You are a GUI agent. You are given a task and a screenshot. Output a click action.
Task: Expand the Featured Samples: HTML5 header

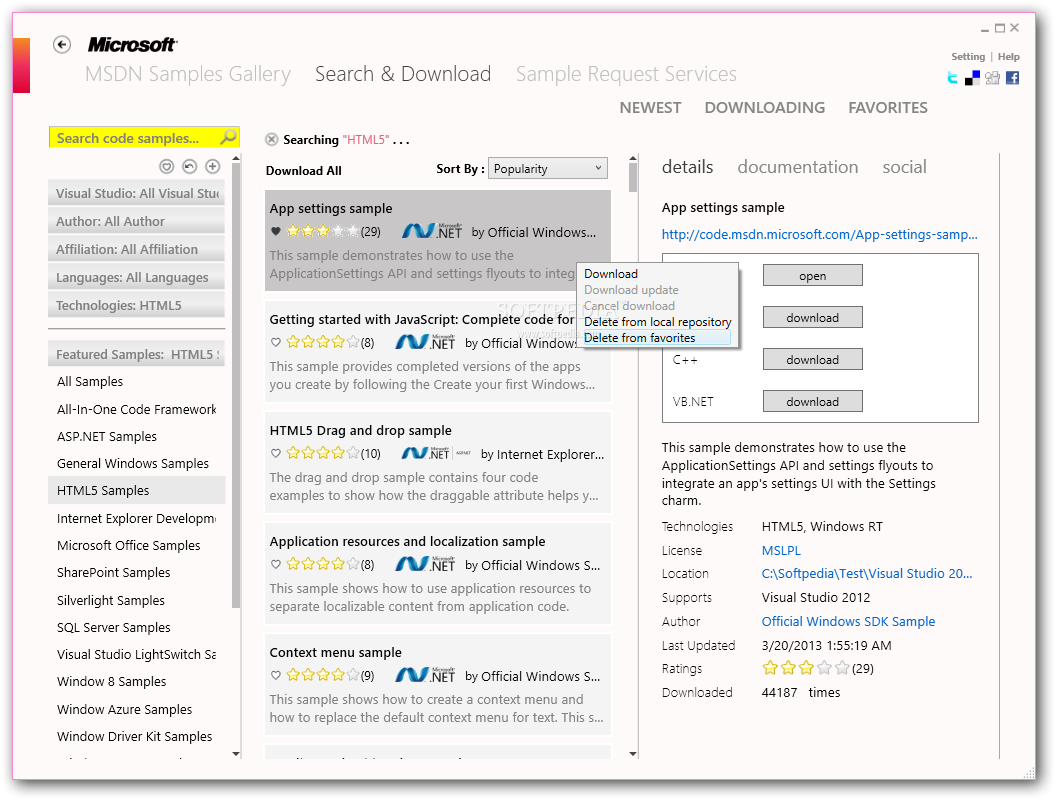137,354
